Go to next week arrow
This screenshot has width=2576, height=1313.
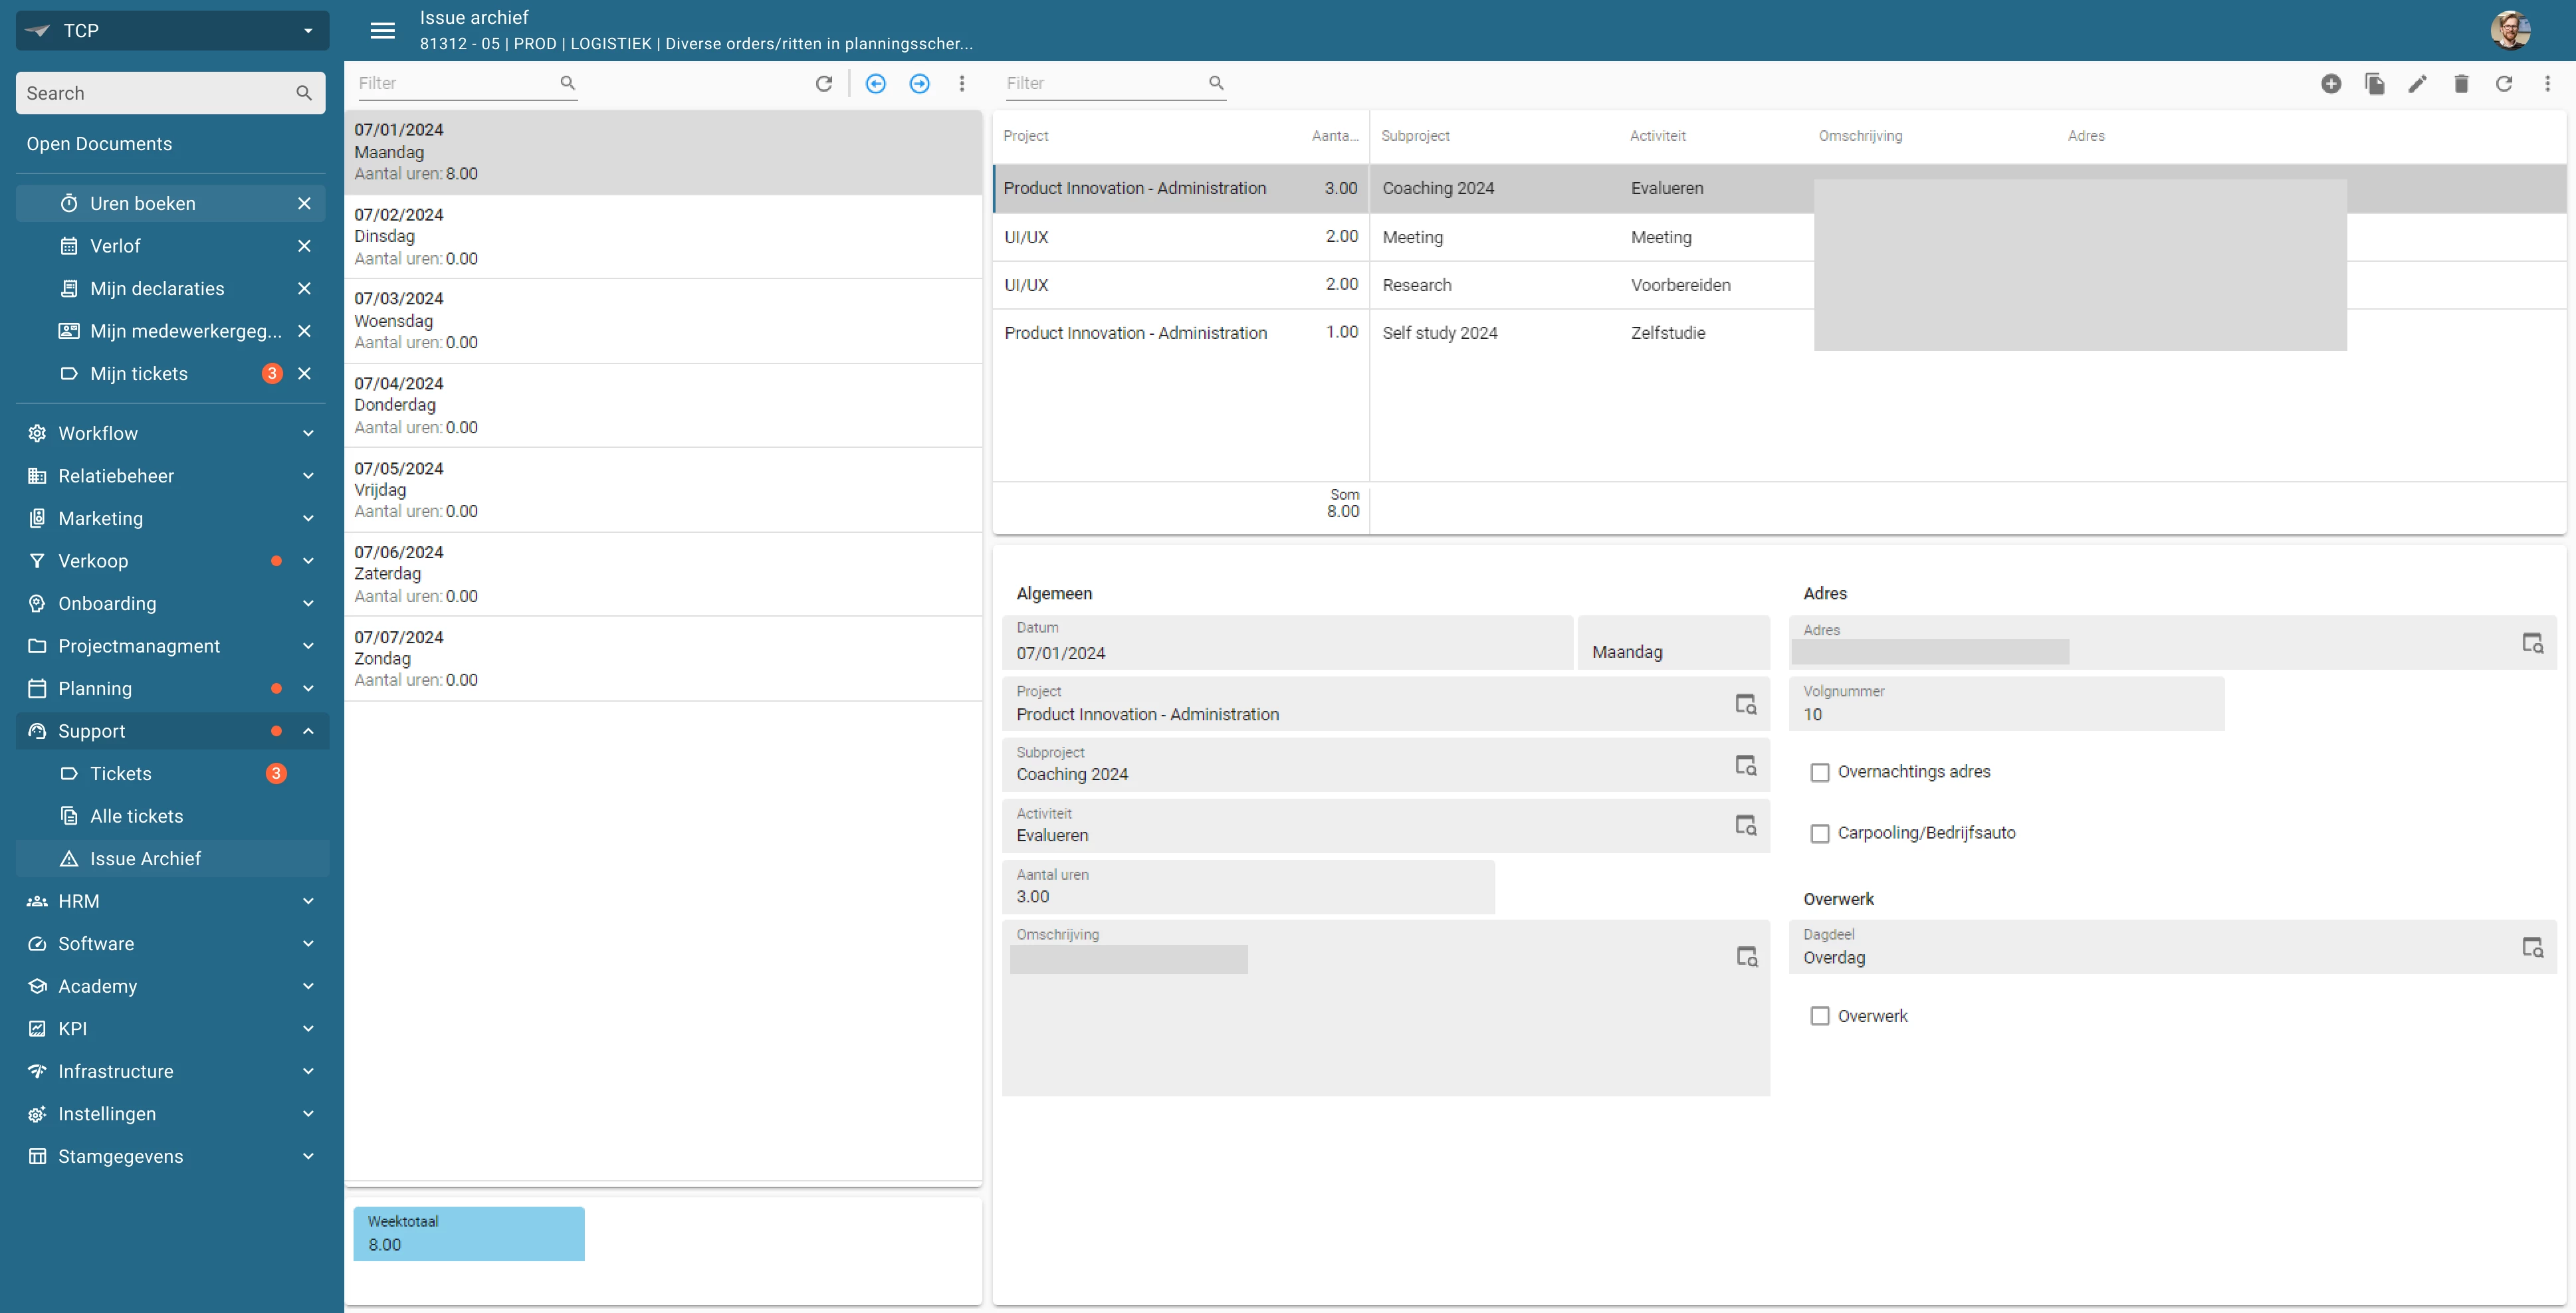click(920, 83)
